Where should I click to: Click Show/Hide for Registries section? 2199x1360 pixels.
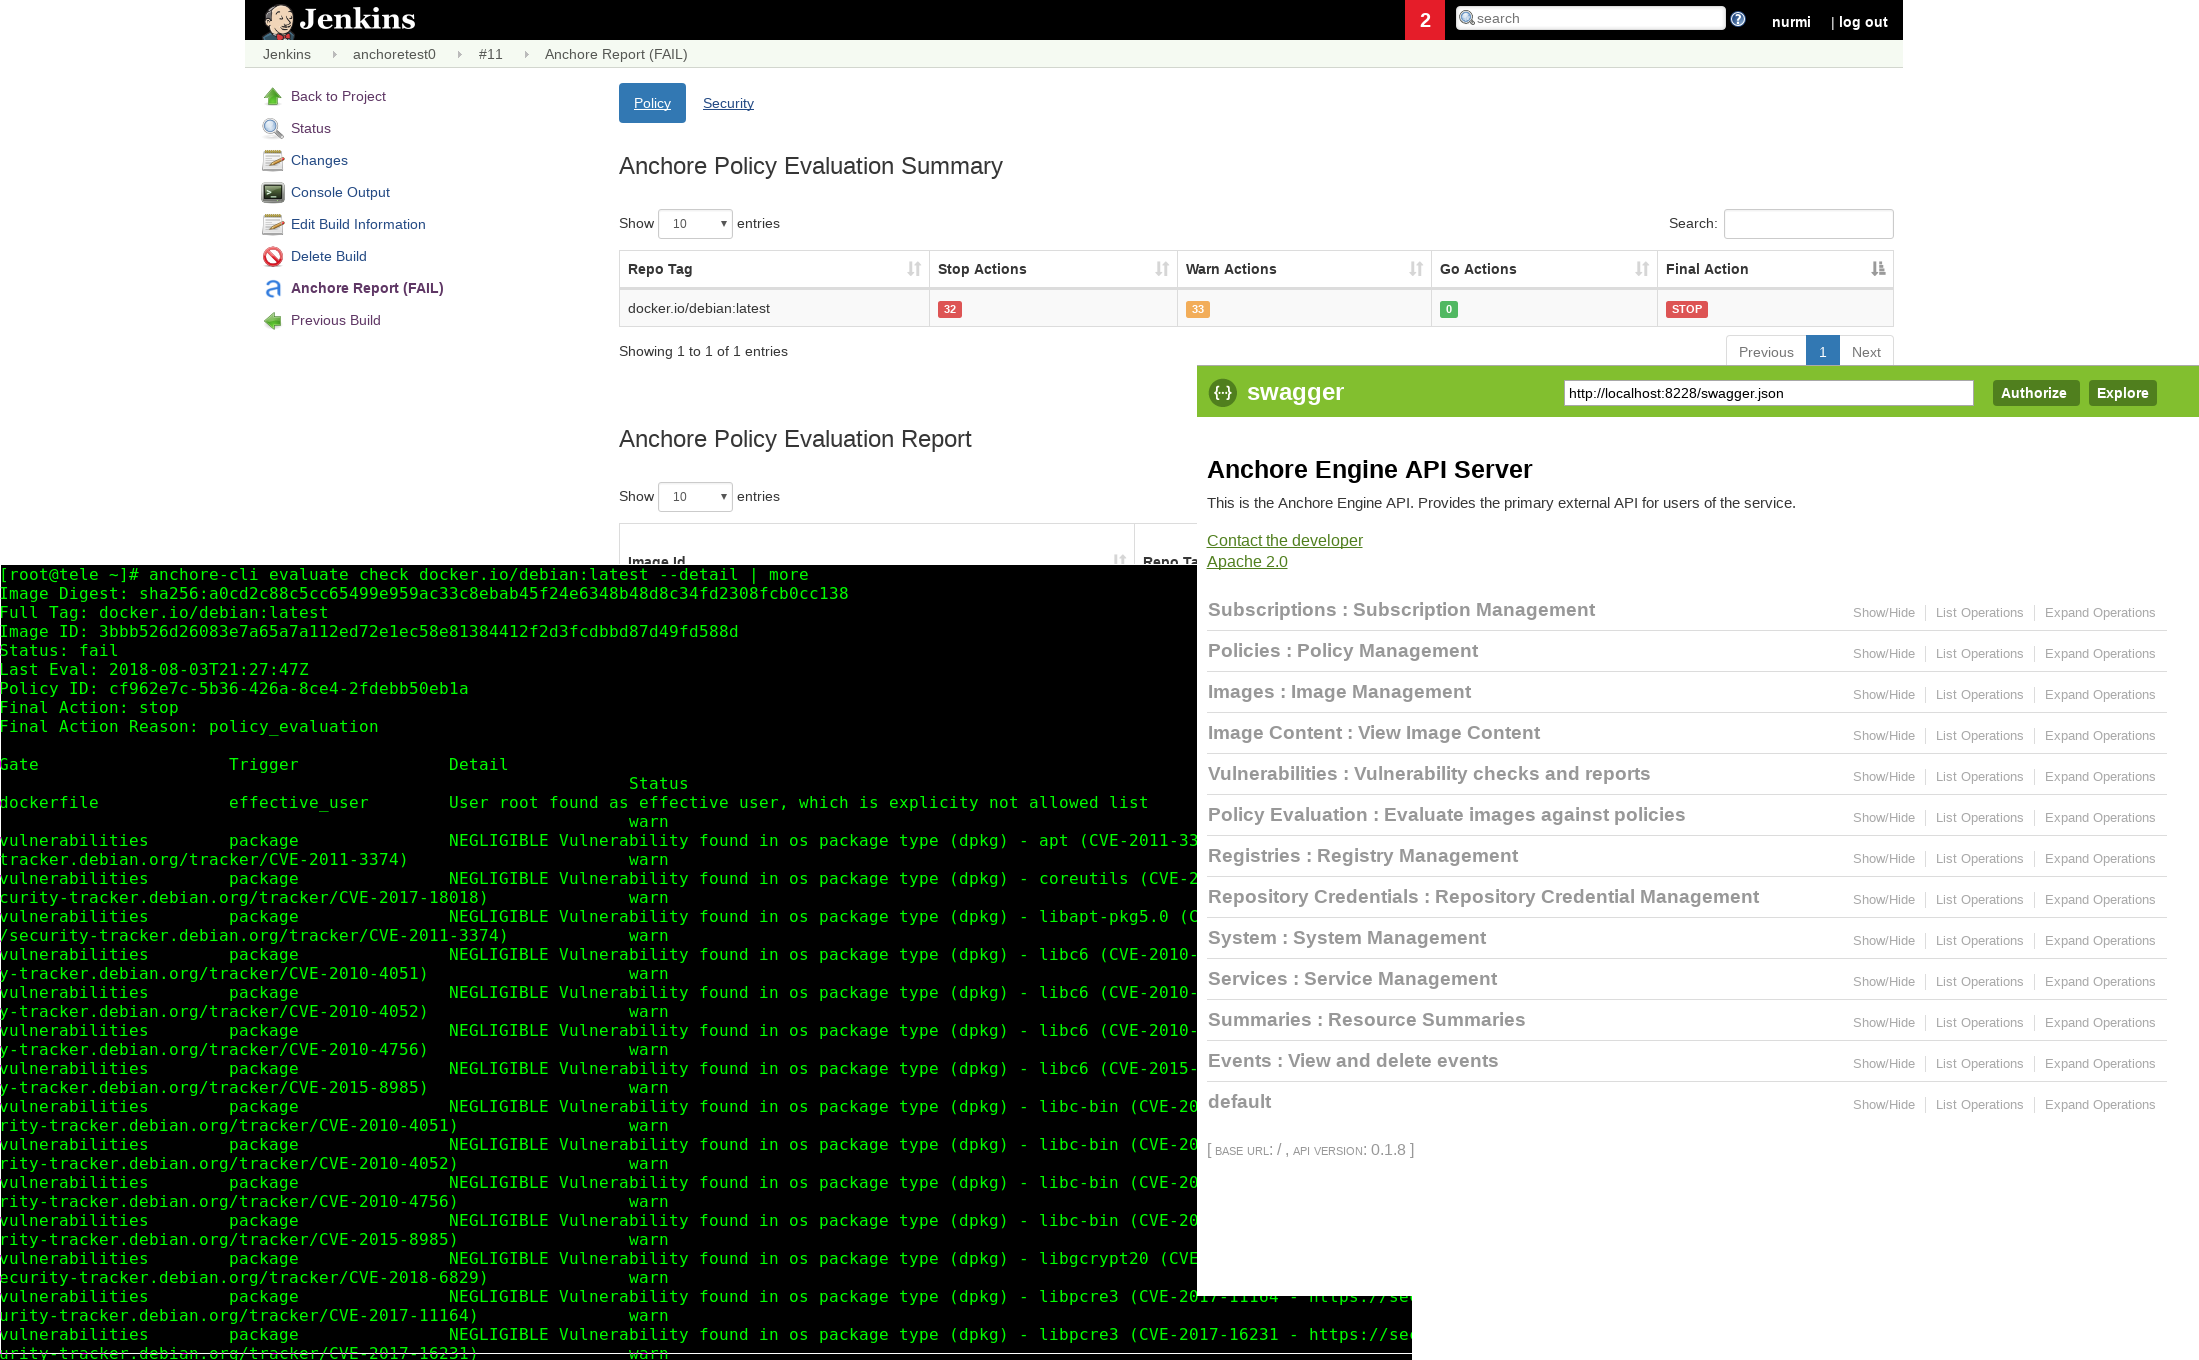1883,859
